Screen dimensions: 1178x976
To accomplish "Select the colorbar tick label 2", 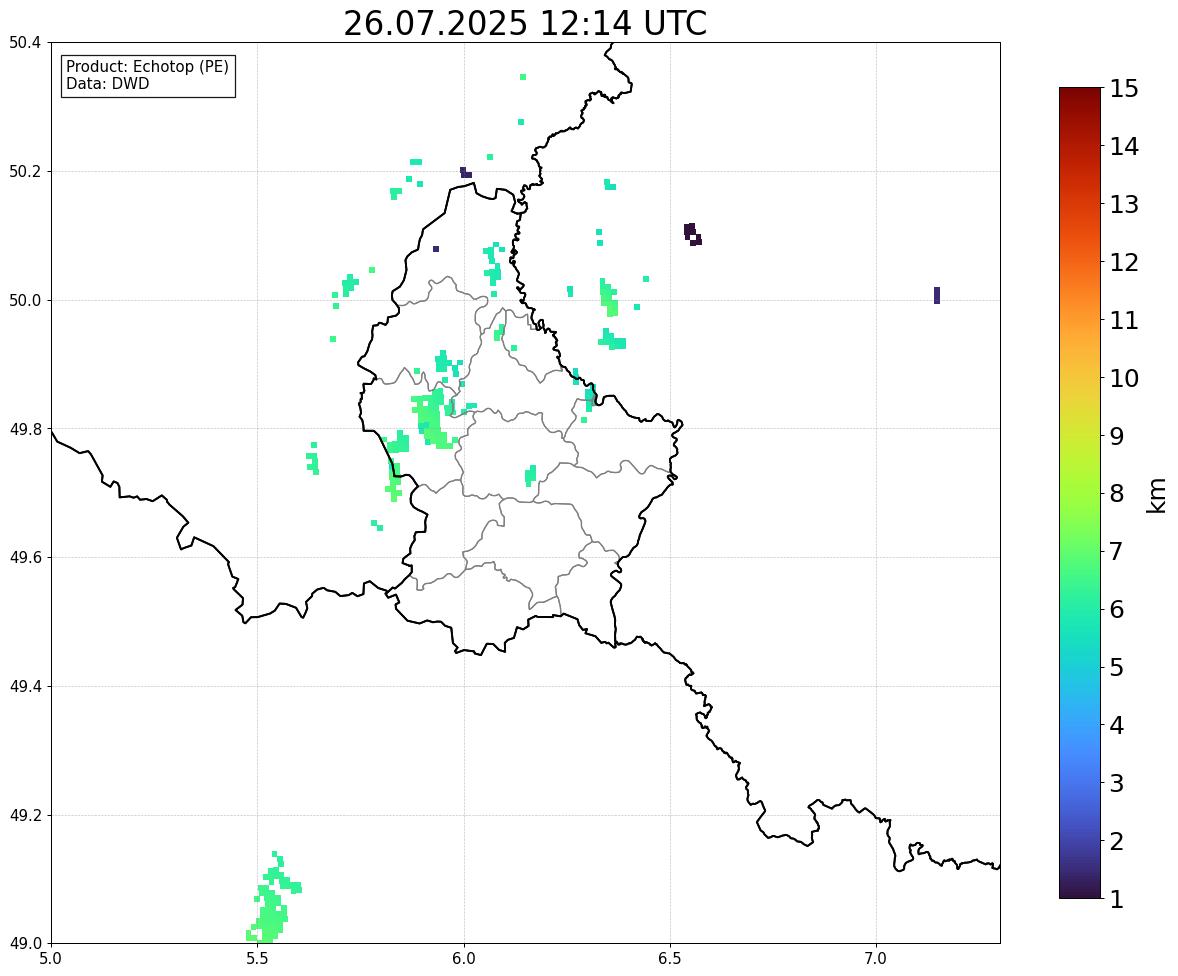I will click(1117, 842).
